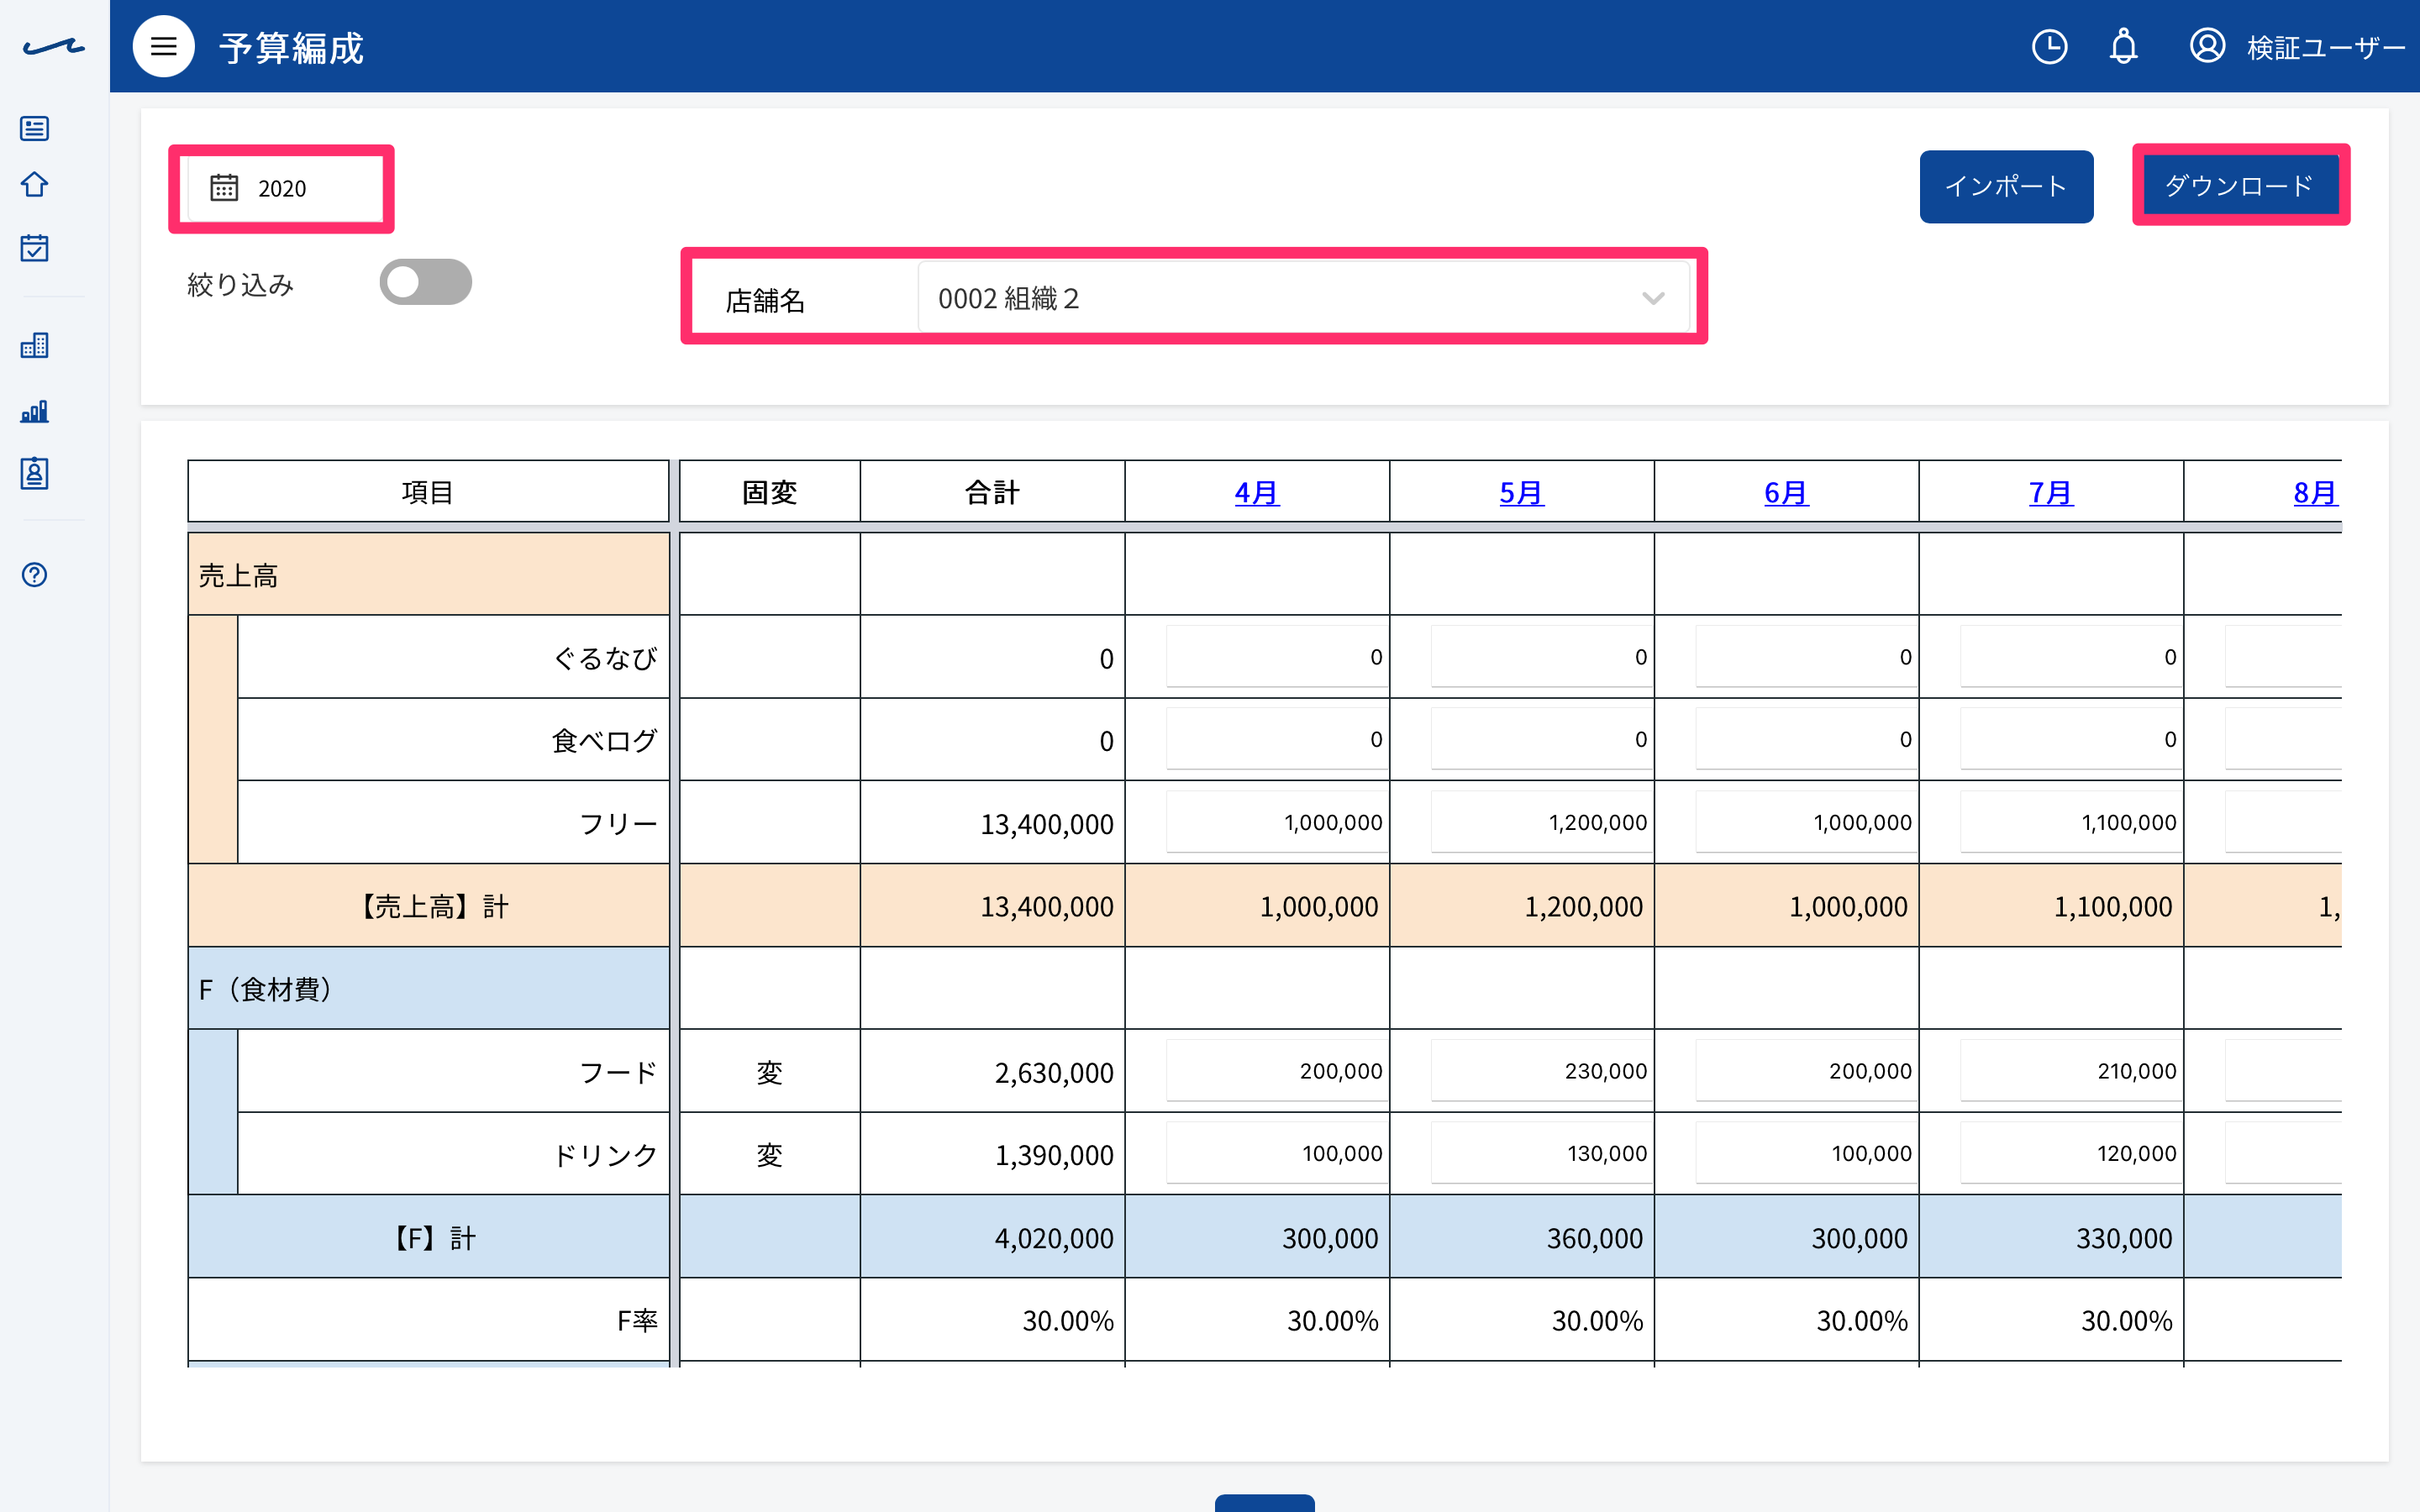The height and width of the screenshot is (1512, 2420).
Task: Toggle the 絞り込み filter switch
Action: [425, 283]
